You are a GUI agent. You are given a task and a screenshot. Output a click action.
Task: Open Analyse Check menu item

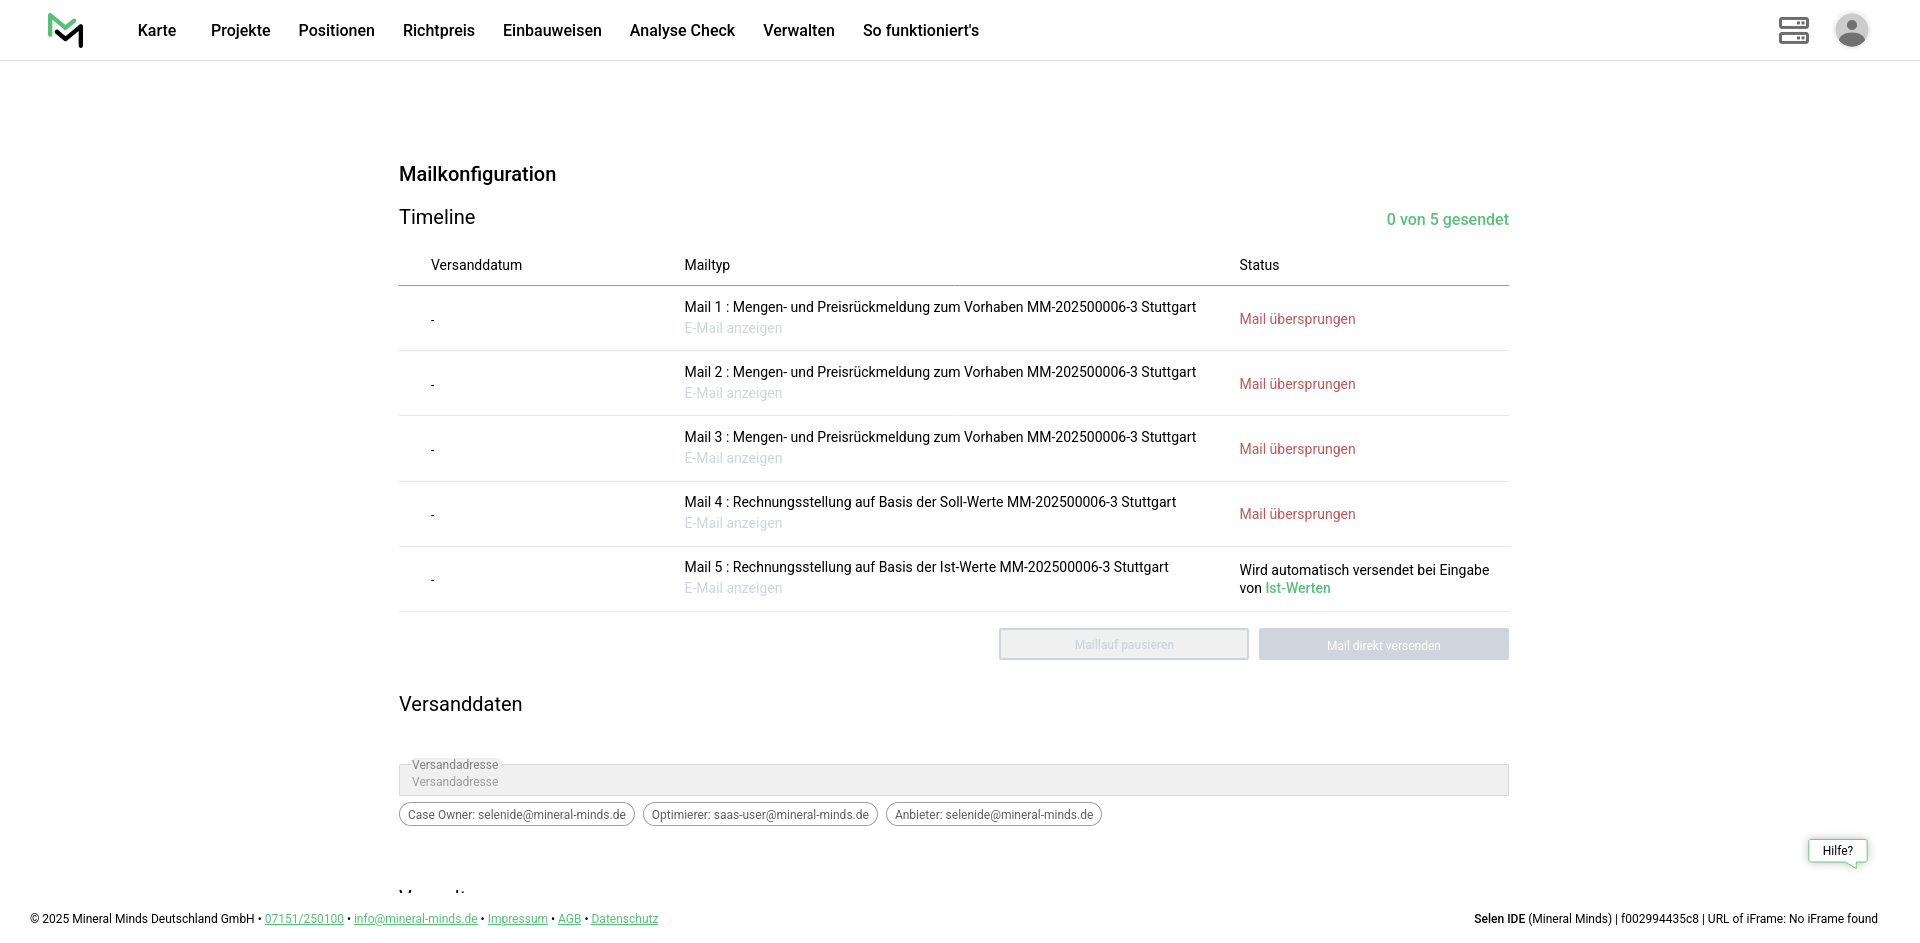pos(682,30)
